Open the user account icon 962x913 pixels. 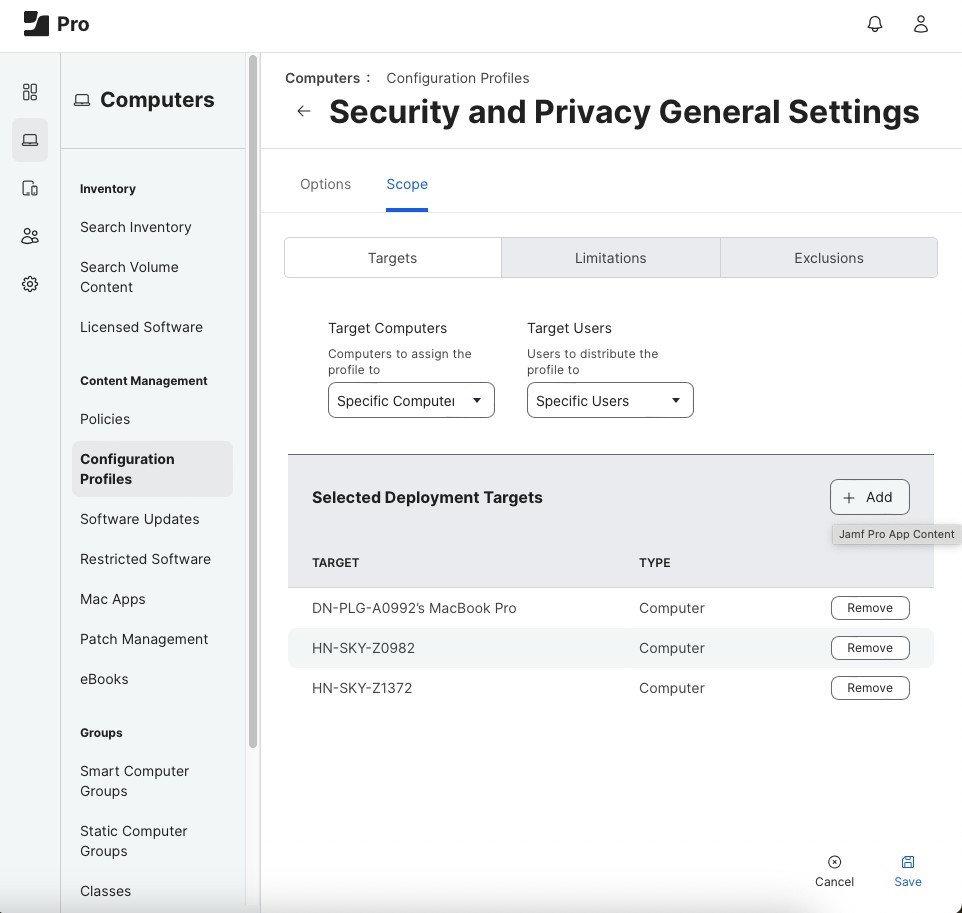(921, 25)
